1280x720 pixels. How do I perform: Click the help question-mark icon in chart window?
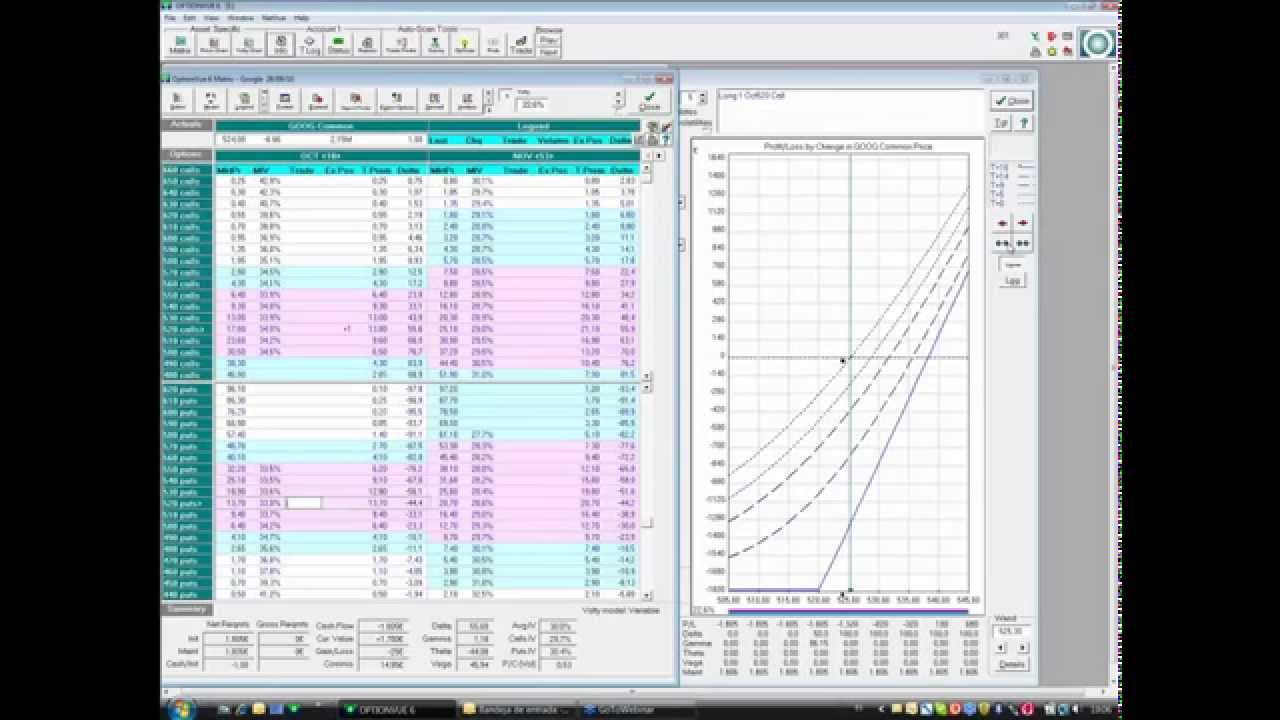(1023, 123)
